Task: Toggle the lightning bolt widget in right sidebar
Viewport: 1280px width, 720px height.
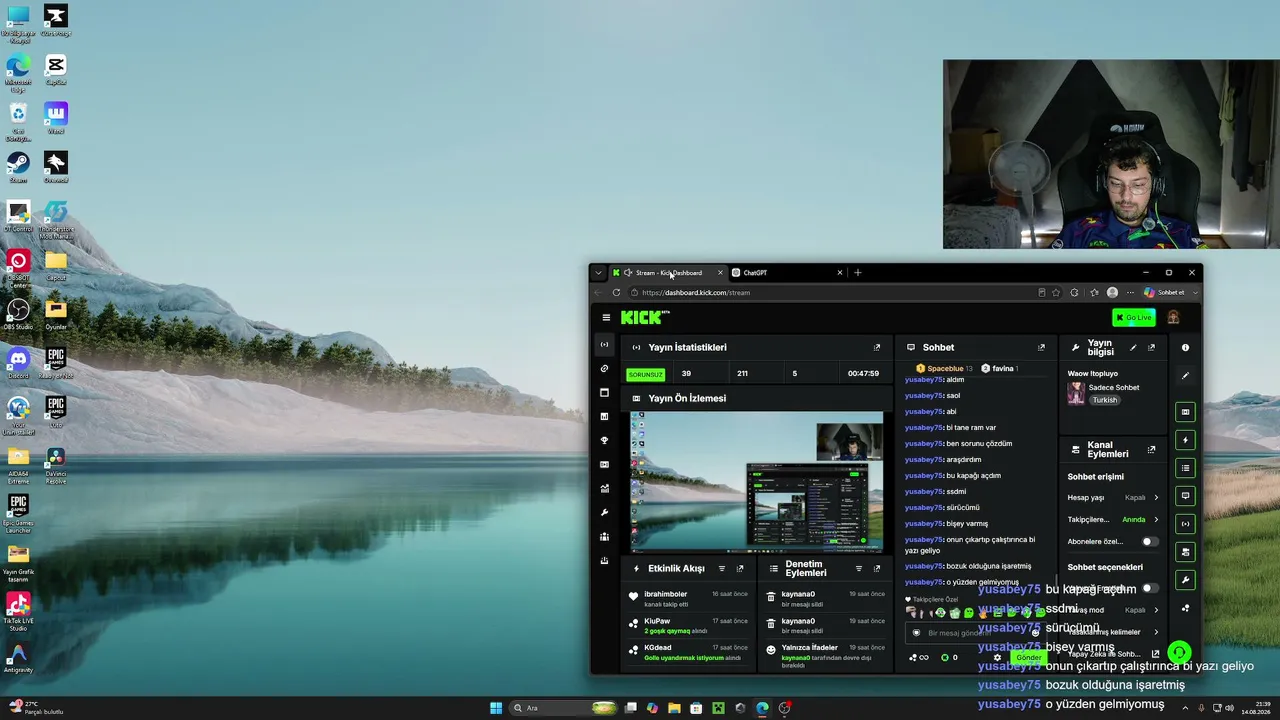Action: (1185, 440)
